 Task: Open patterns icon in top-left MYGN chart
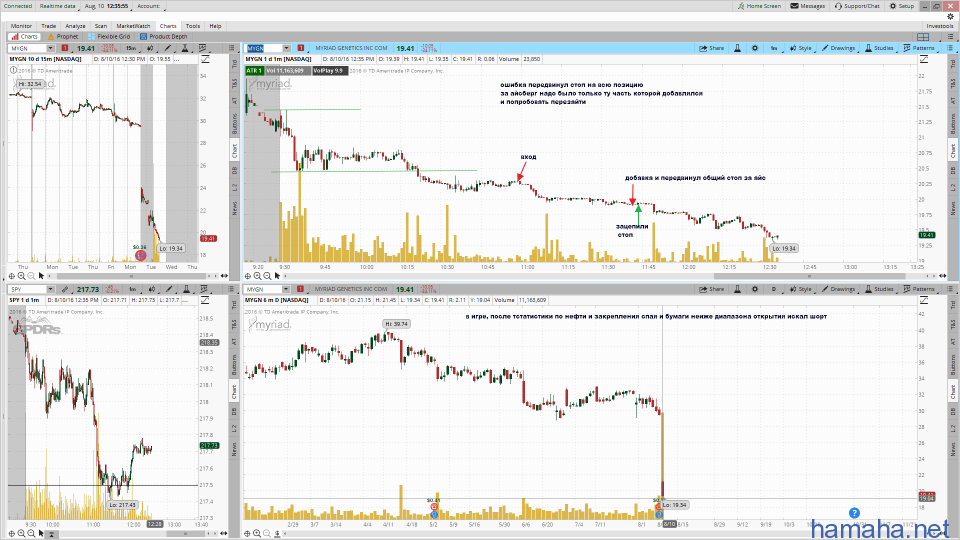click(203, 48)
